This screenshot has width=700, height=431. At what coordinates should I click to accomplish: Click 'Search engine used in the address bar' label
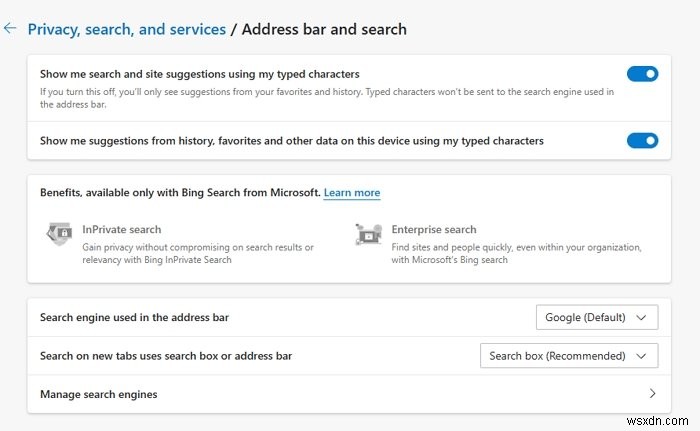(x=134, y=318)
